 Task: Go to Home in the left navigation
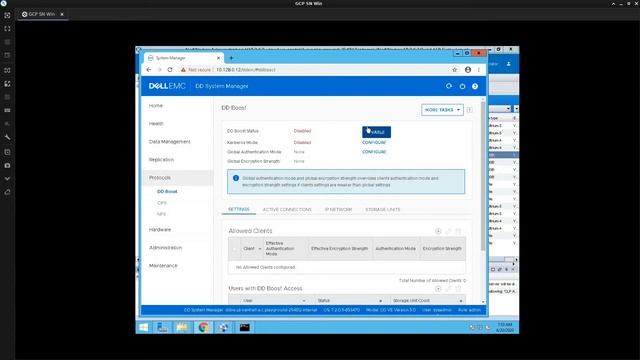click(x=156, y=106)
